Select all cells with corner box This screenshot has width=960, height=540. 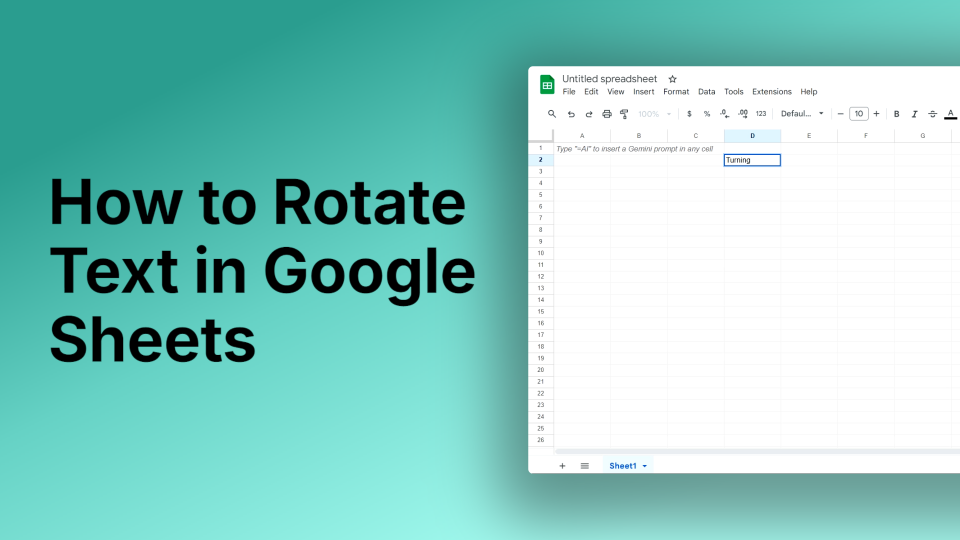(541, 136)
